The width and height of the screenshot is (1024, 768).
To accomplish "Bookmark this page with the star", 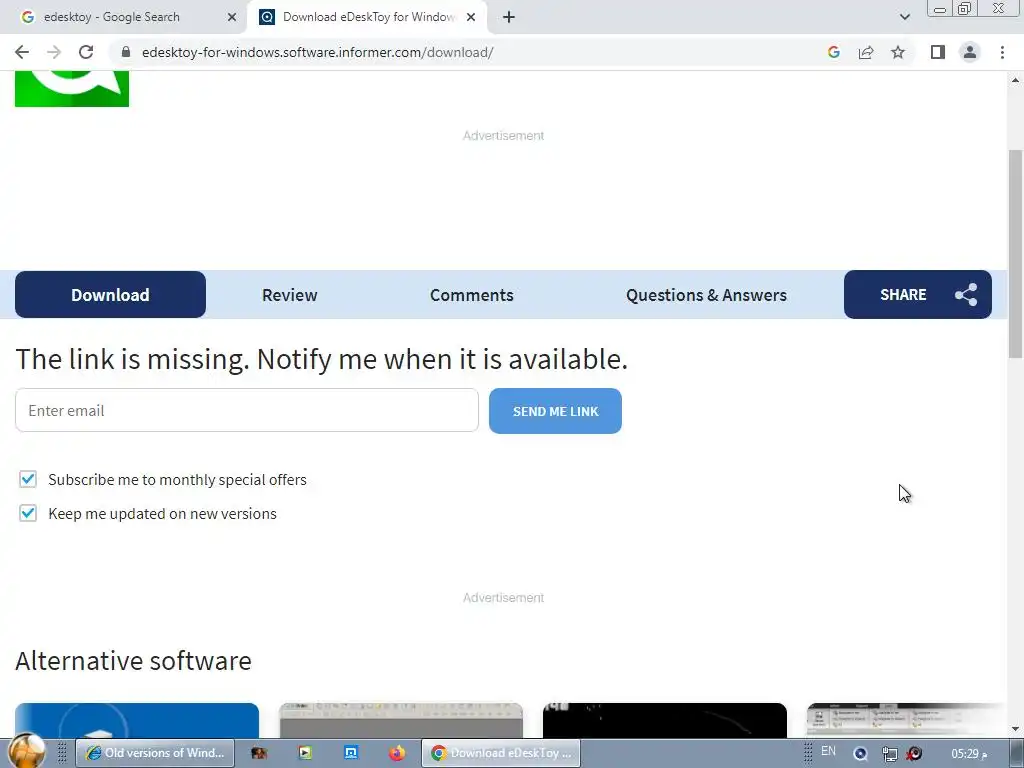I will 898,52.
